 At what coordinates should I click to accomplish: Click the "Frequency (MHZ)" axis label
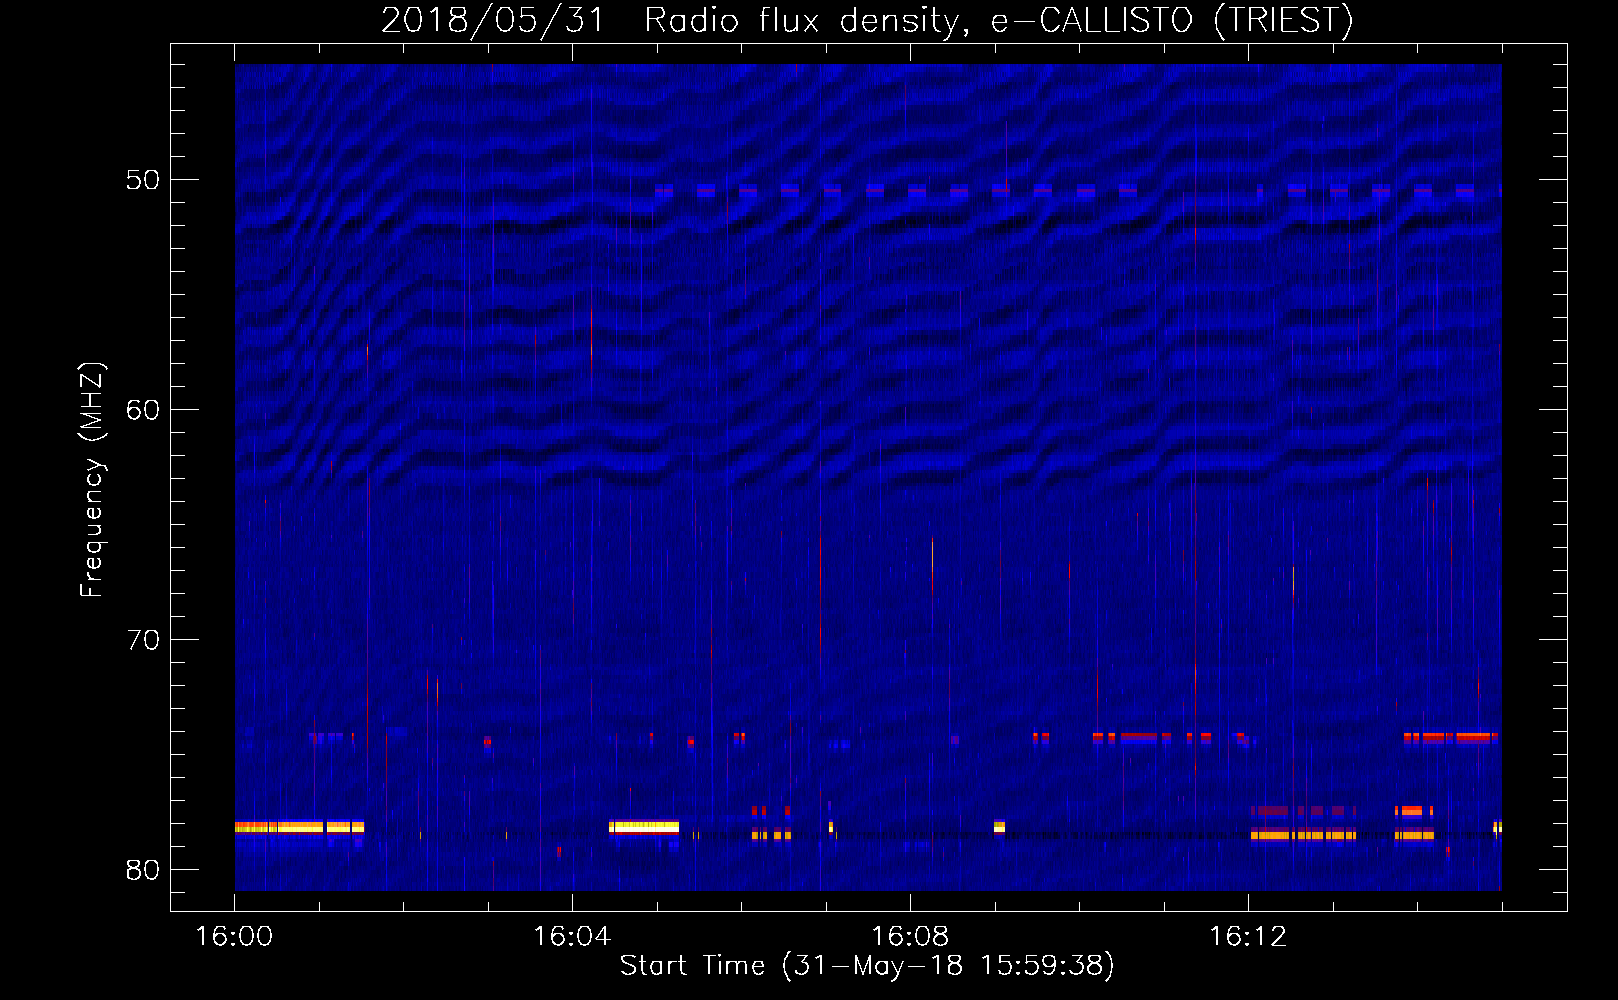point(92,480)
